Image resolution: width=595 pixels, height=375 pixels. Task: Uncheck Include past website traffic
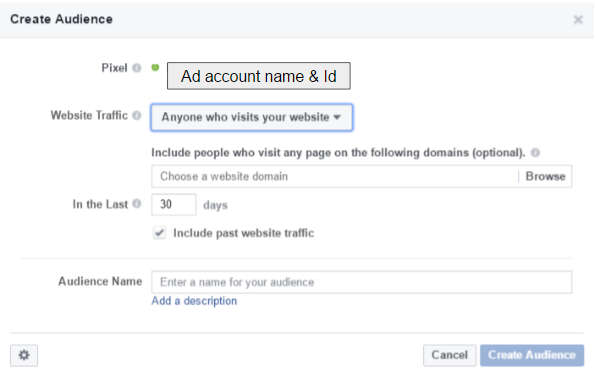coord(159,233)
